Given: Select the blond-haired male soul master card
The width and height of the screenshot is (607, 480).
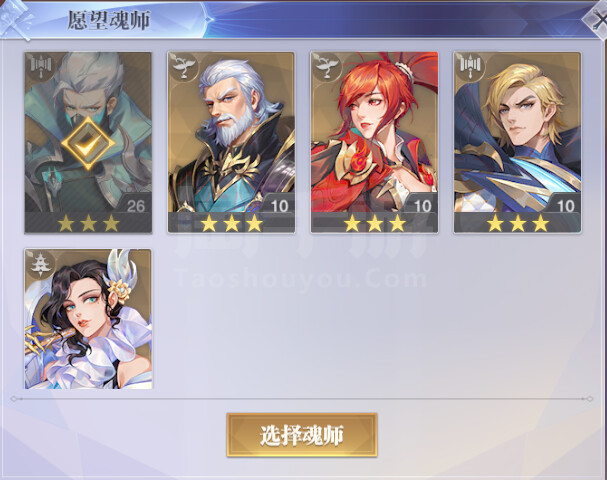Looking at the screenshot, I should (x=518, y=142).
